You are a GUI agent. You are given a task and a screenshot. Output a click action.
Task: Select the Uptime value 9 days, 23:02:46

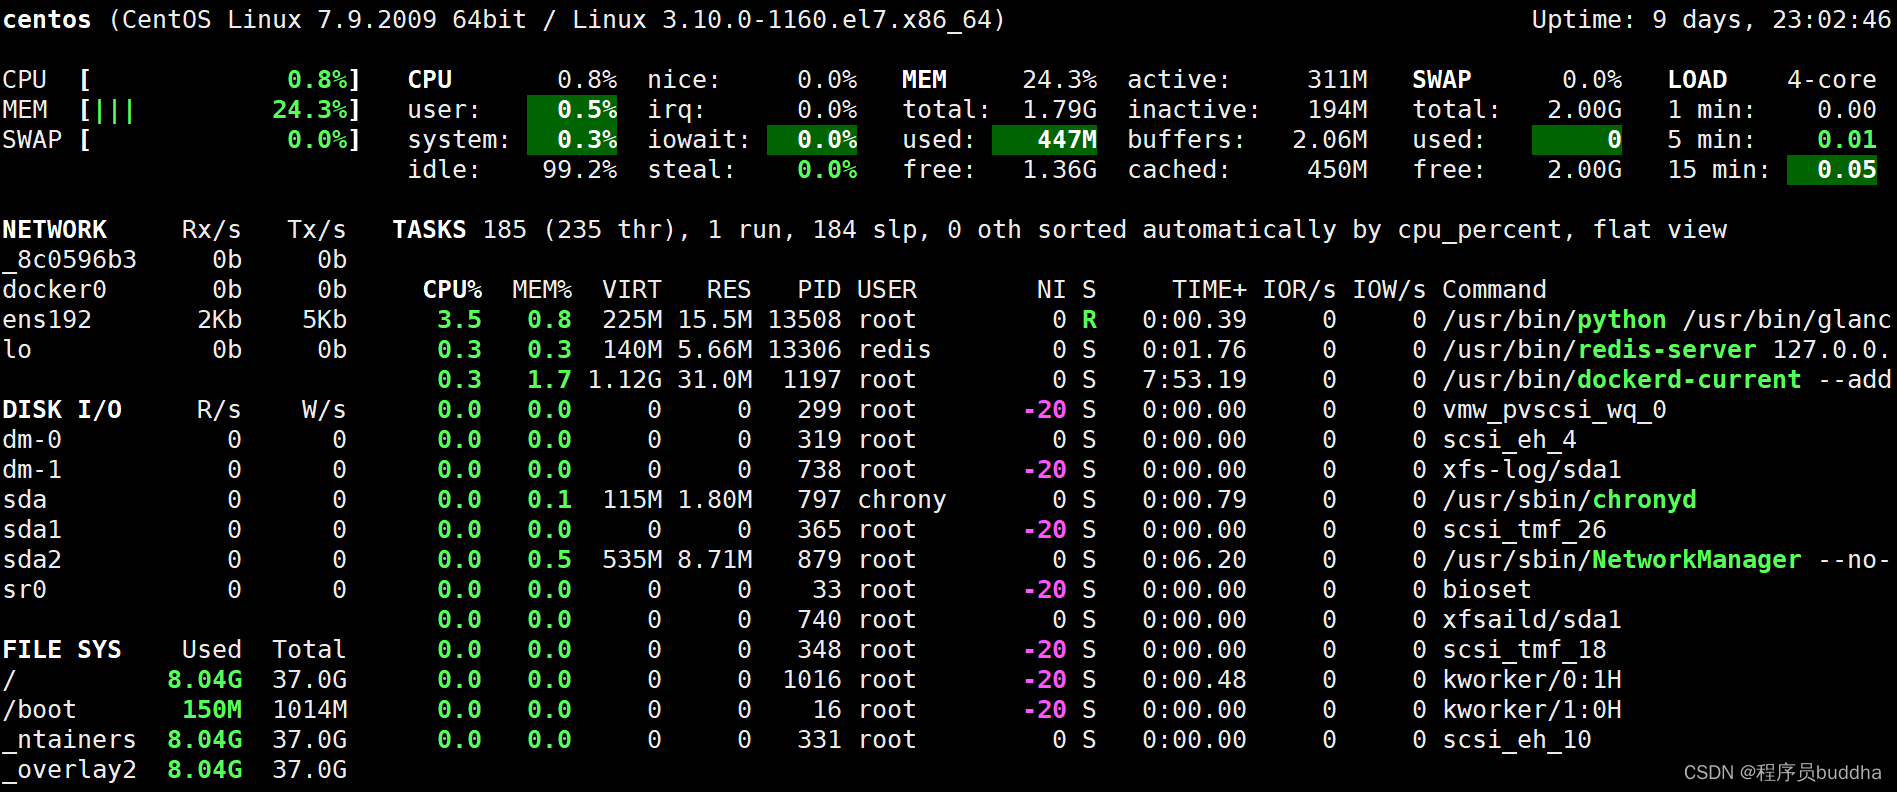point(1771,20)
